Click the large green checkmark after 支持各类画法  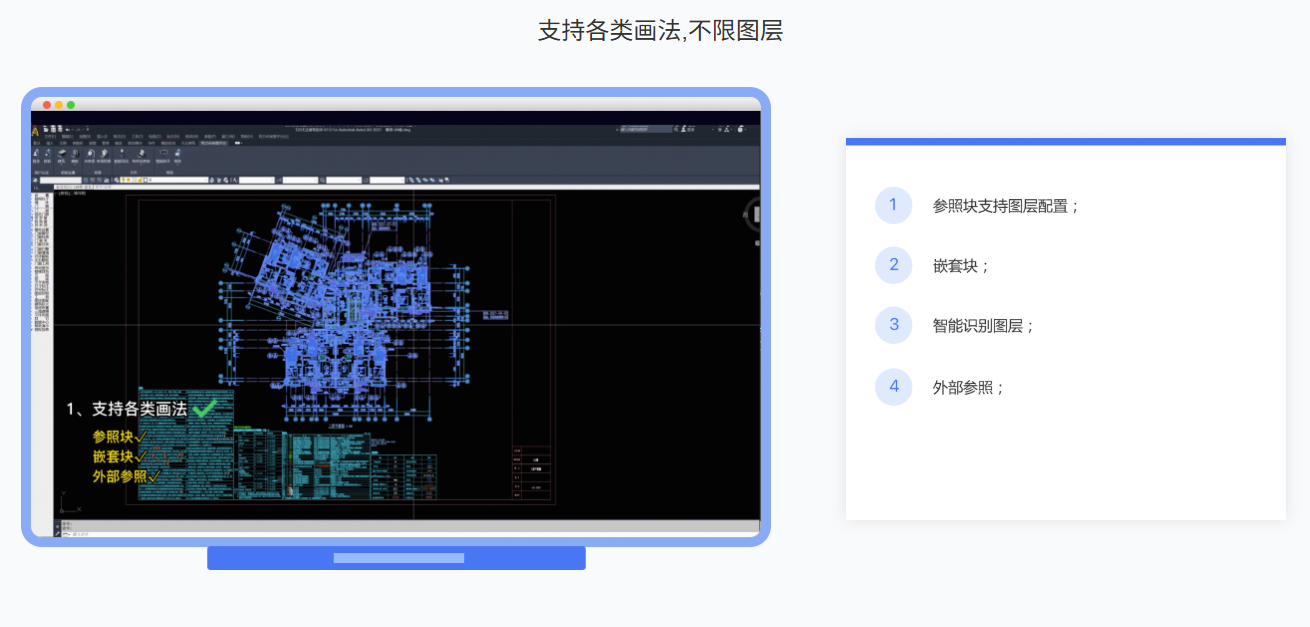point(205,408)
